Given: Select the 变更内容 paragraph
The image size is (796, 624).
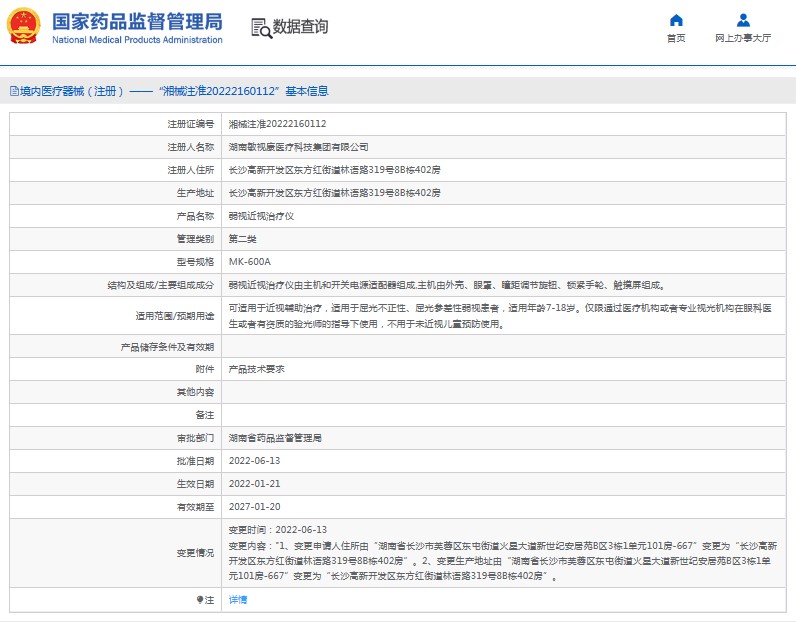Looking at the screenshot, I should tap(503, 561).
